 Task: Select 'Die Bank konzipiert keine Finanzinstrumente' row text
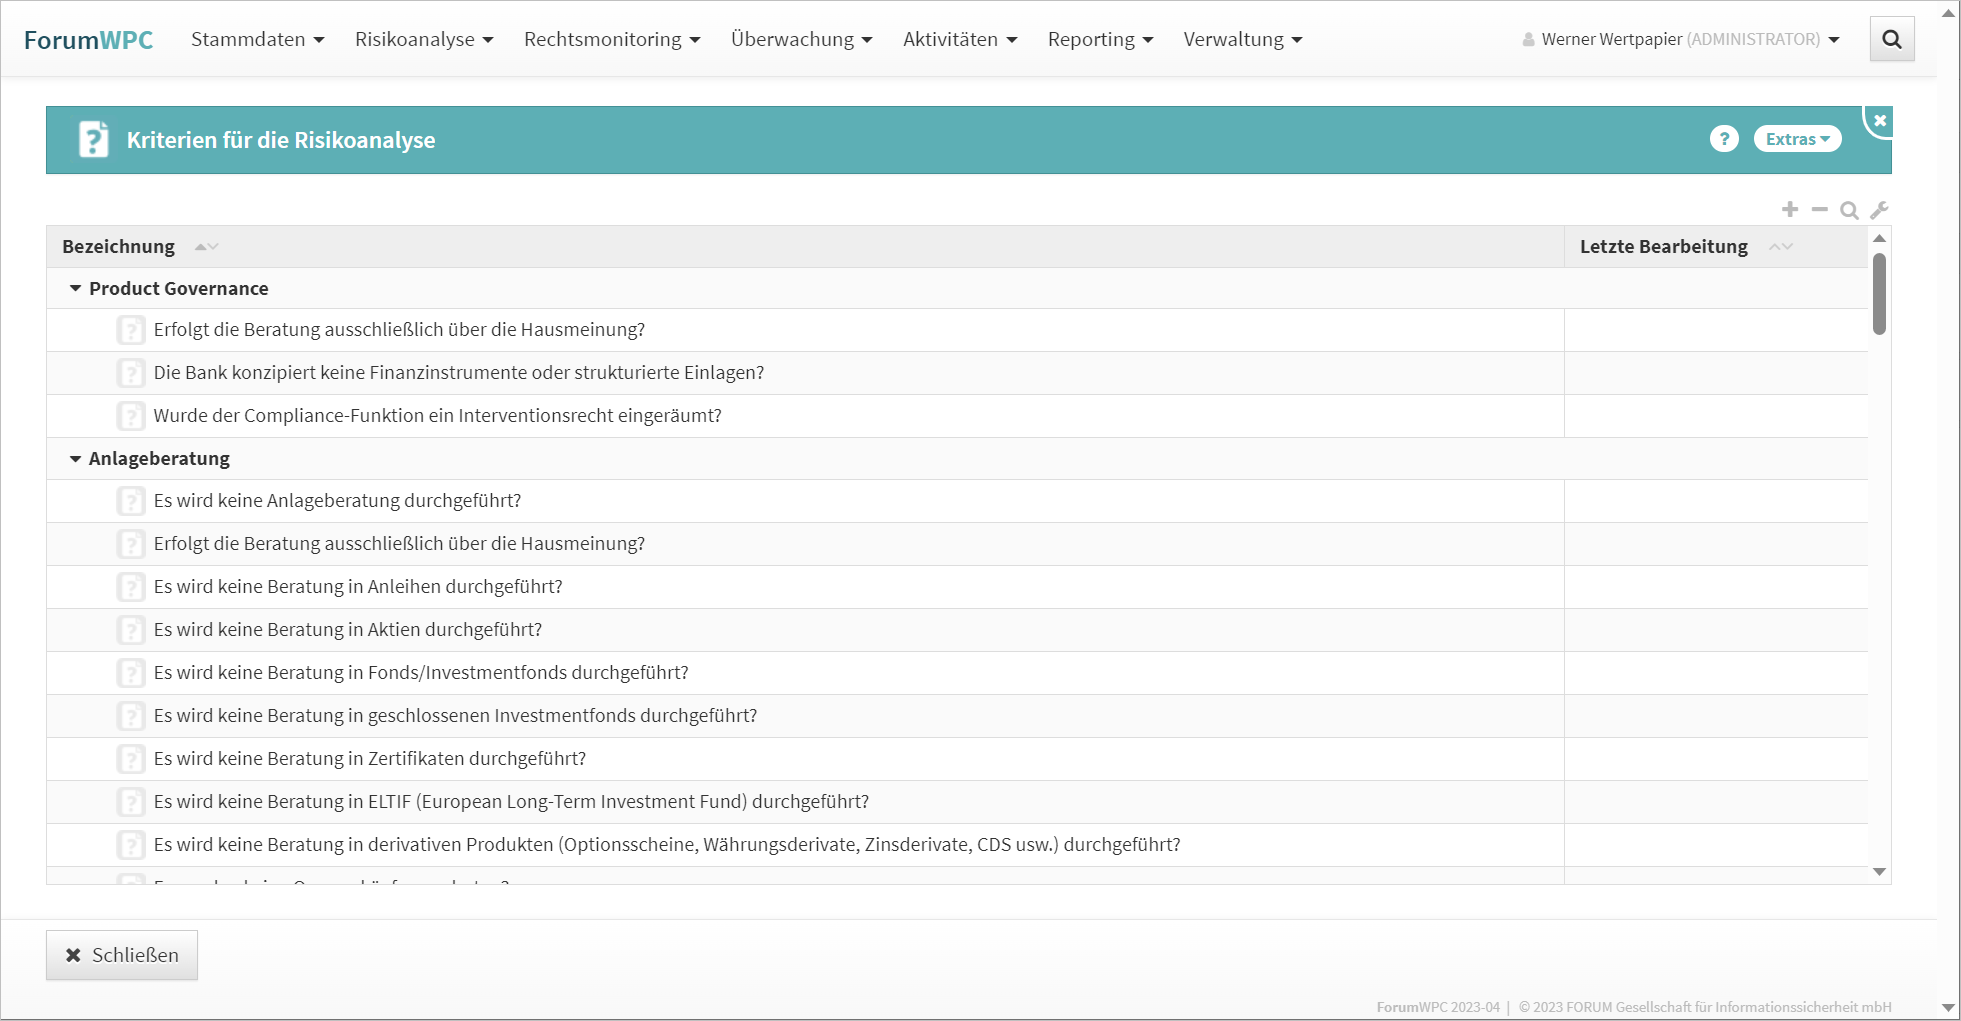459,373
